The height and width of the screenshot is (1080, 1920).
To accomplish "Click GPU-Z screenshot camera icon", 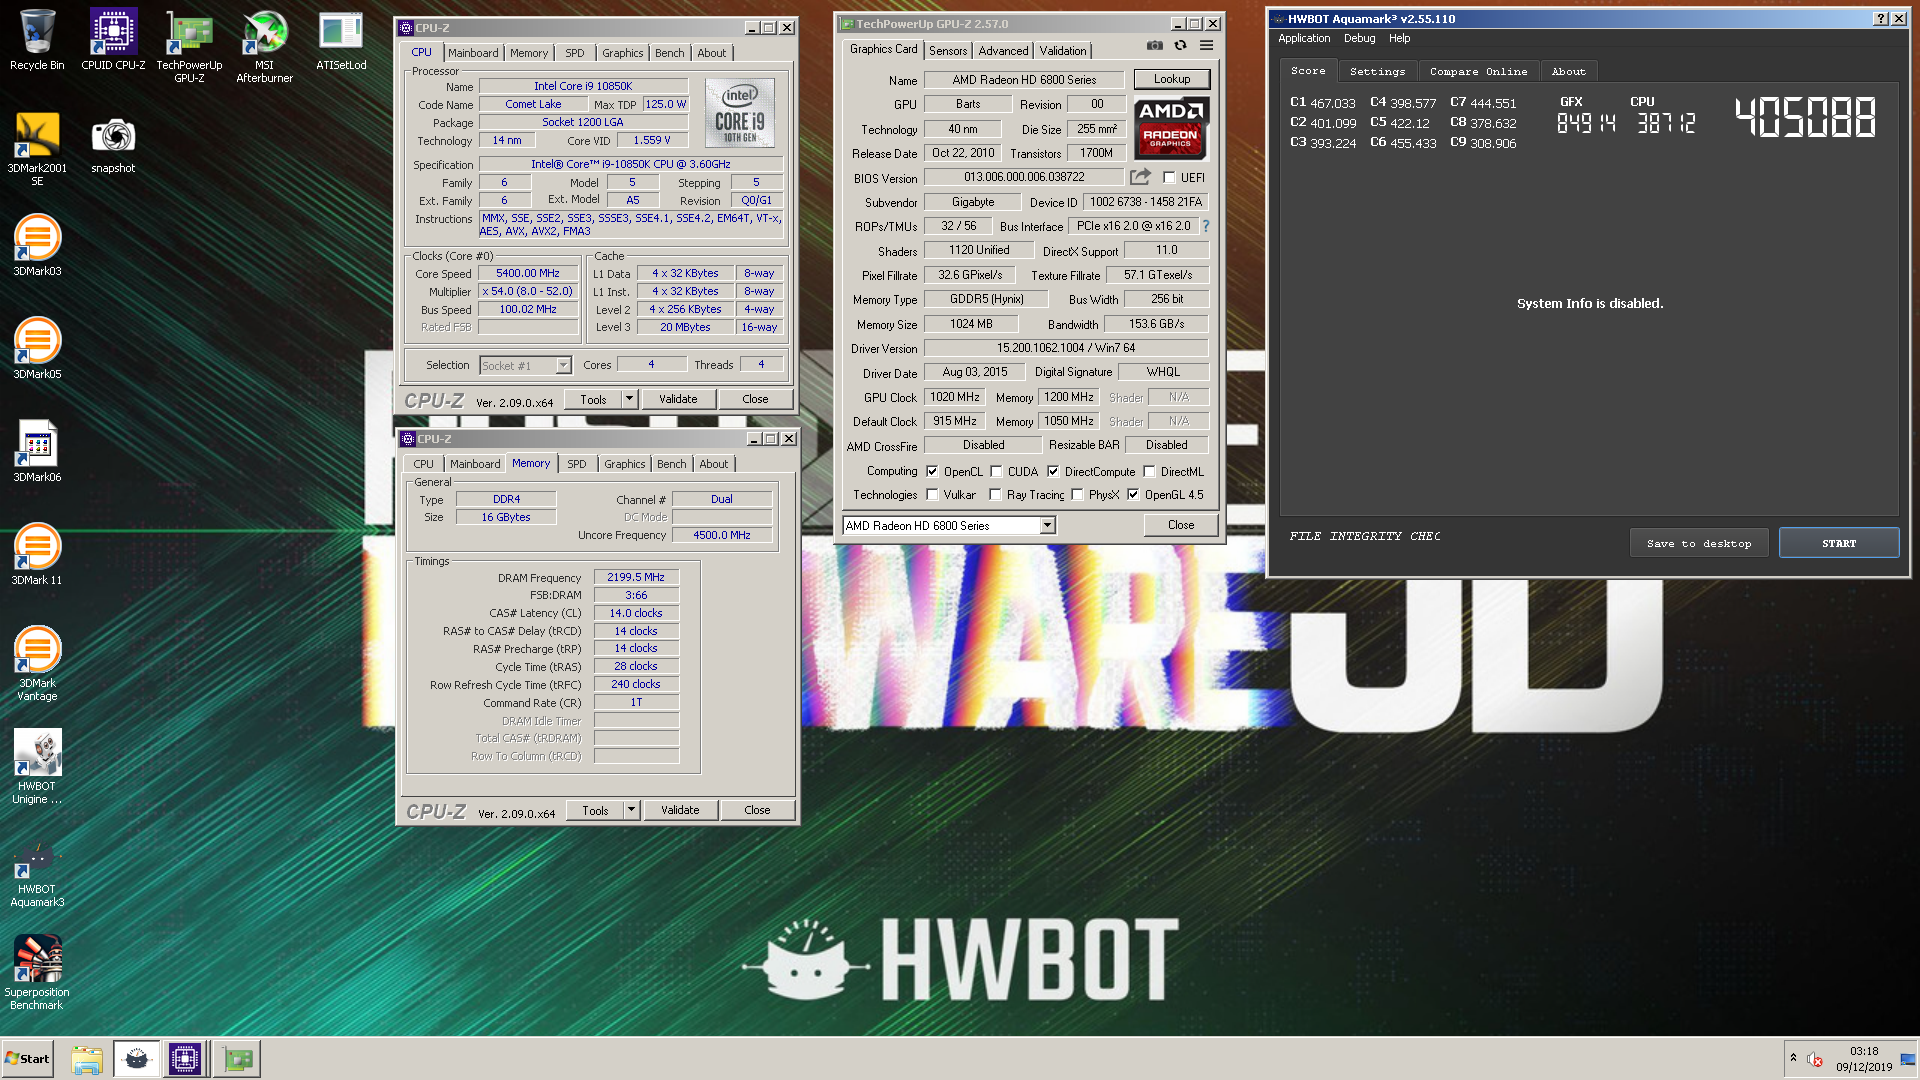I will click(x=1155, y=45).
